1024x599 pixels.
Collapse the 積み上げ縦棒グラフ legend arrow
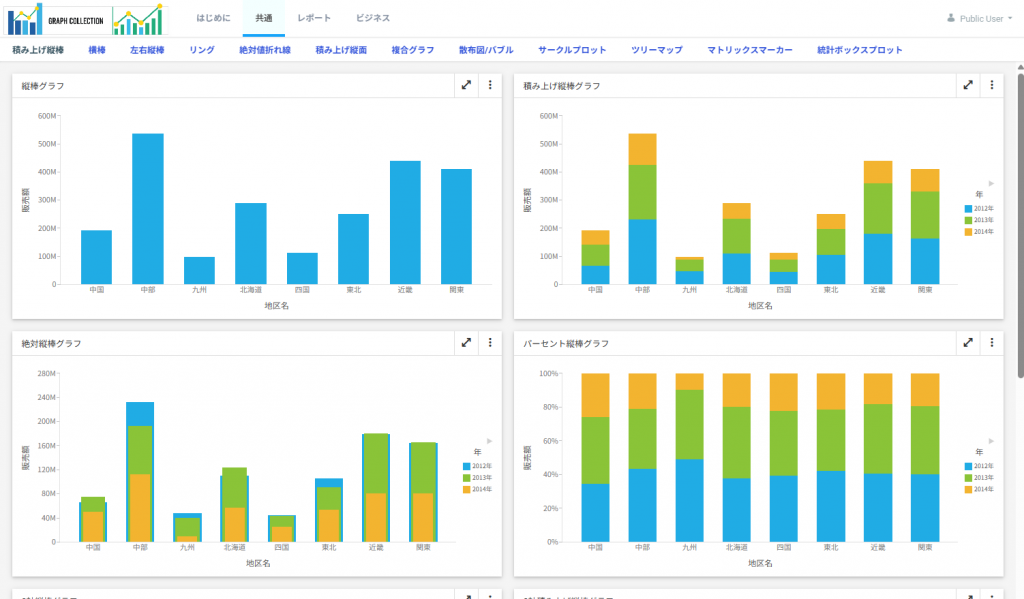[991, 184]
